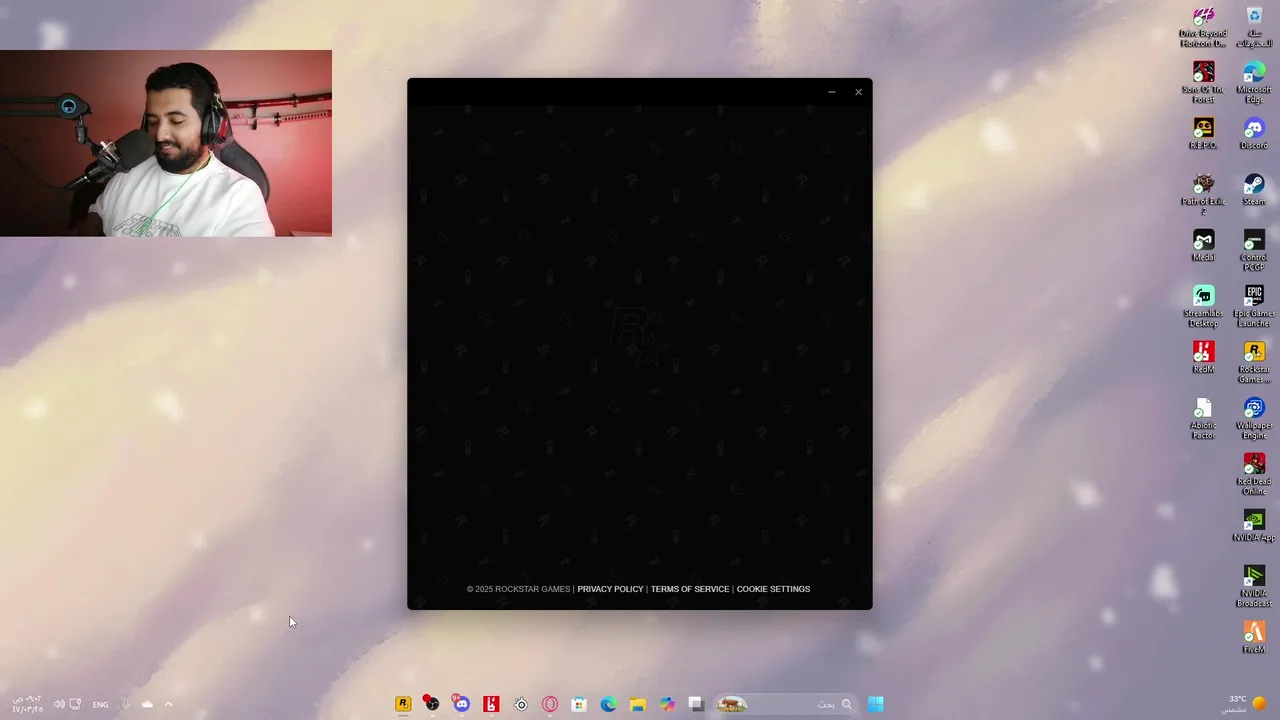Select Abiotic Factor desktop file icon

[1203, 419]
